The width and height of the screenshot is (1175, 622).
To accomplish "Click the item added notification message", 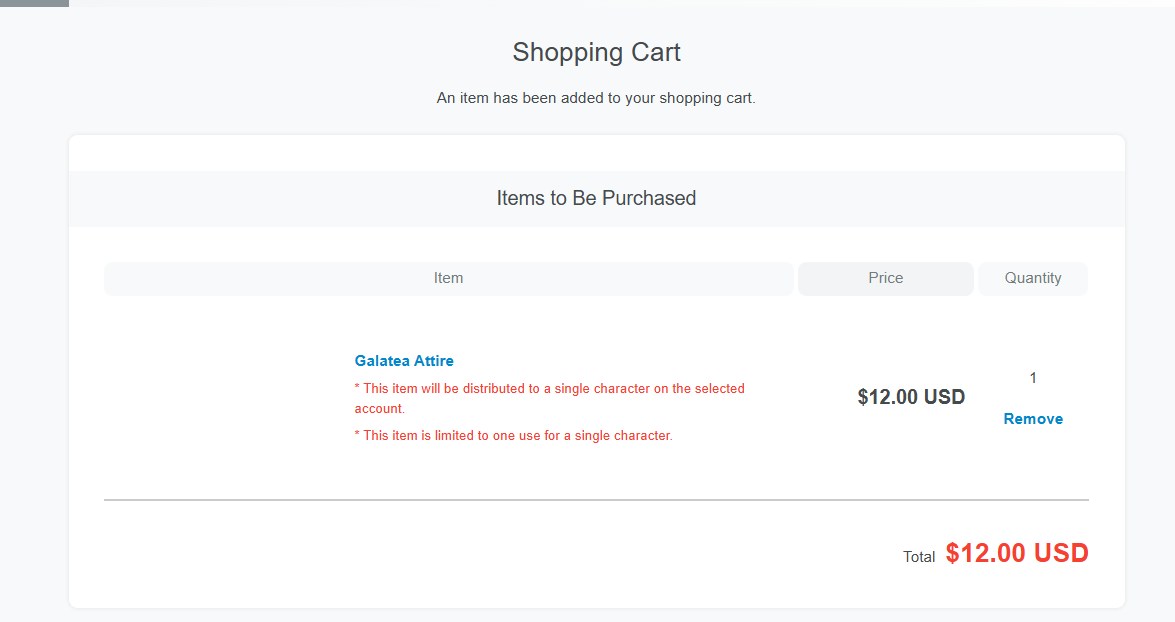I will tap(596, 99).
